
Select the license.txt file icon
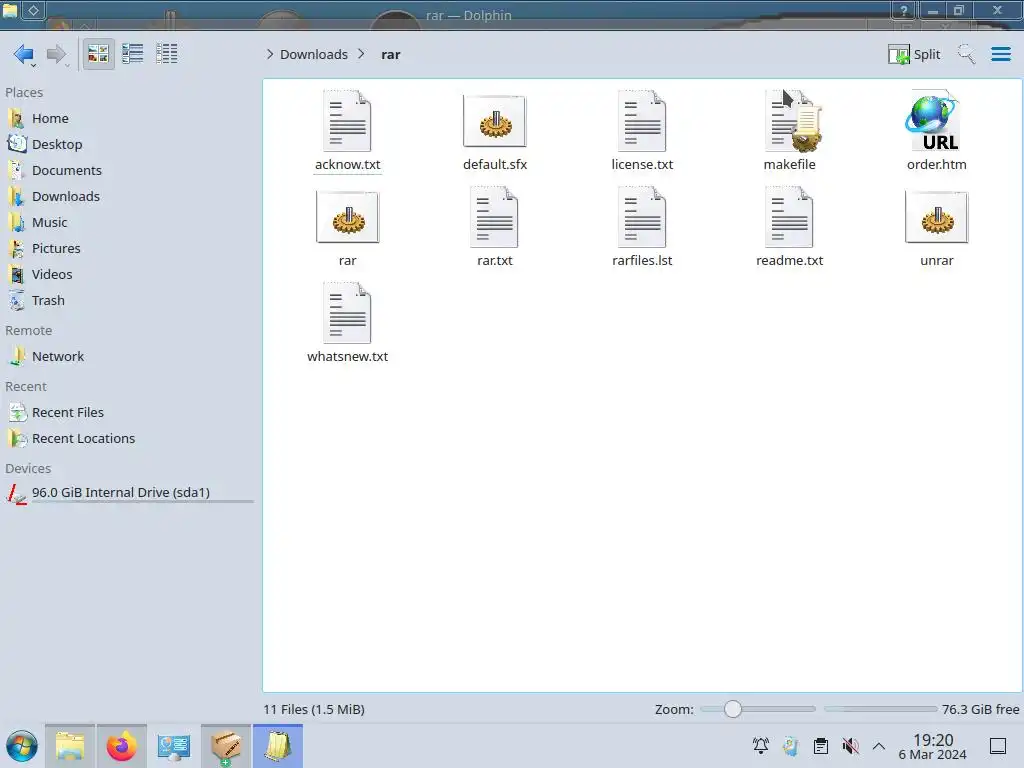point(642,121)
